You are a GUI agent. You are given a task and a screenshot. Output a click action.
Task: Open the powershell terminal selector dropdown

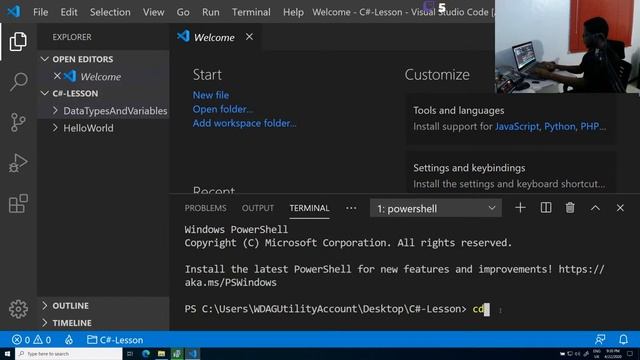[436, 208]
